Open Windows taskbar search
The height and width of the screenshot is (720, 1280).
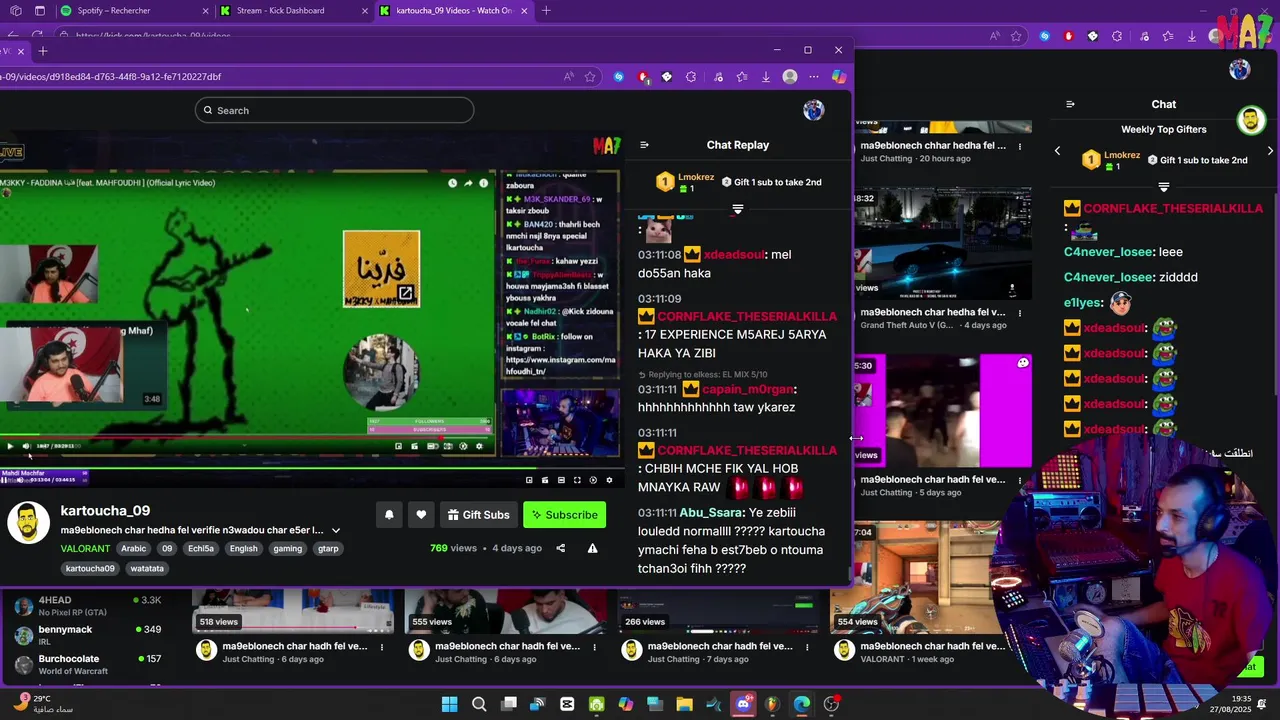(x=479, y=704)
